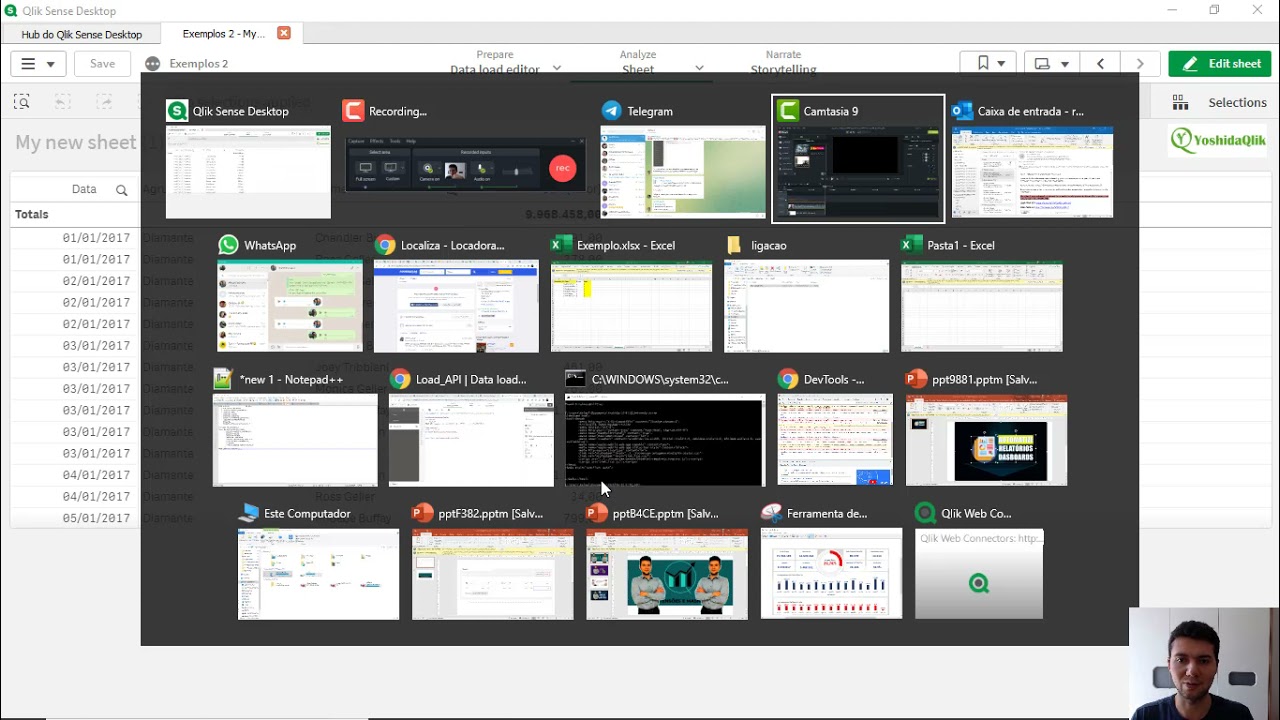1280x720 pixels.
Task: Click the Chrome icon beside DevTools
Action: 789,379
